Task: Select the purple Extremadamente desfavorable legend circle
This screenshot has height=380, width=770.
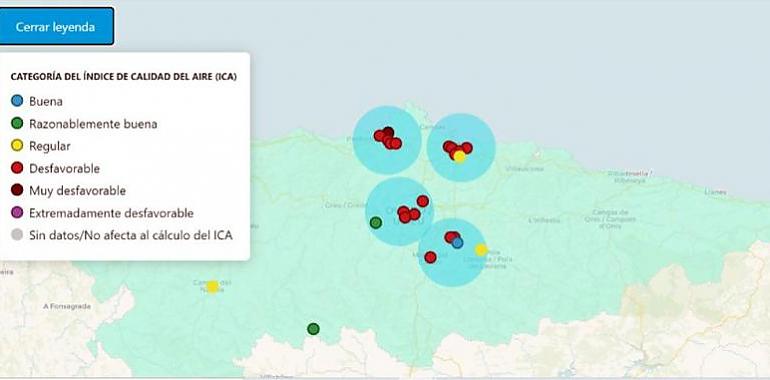Action: coord(17,213)
